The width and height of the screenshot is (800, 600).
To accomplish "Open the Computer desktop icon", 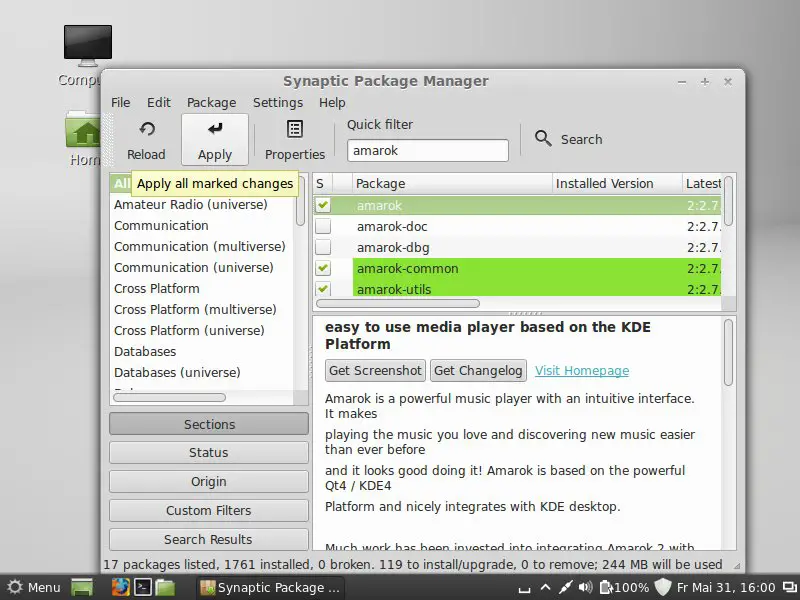I will [88, 46].
